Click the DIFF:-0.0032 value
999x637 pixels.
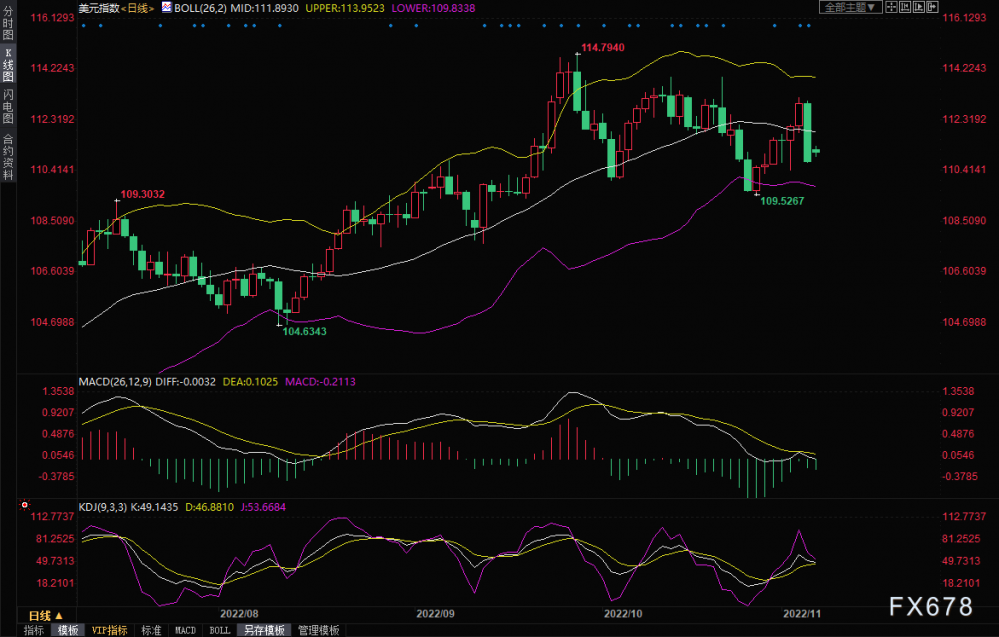tap(185, 382)
